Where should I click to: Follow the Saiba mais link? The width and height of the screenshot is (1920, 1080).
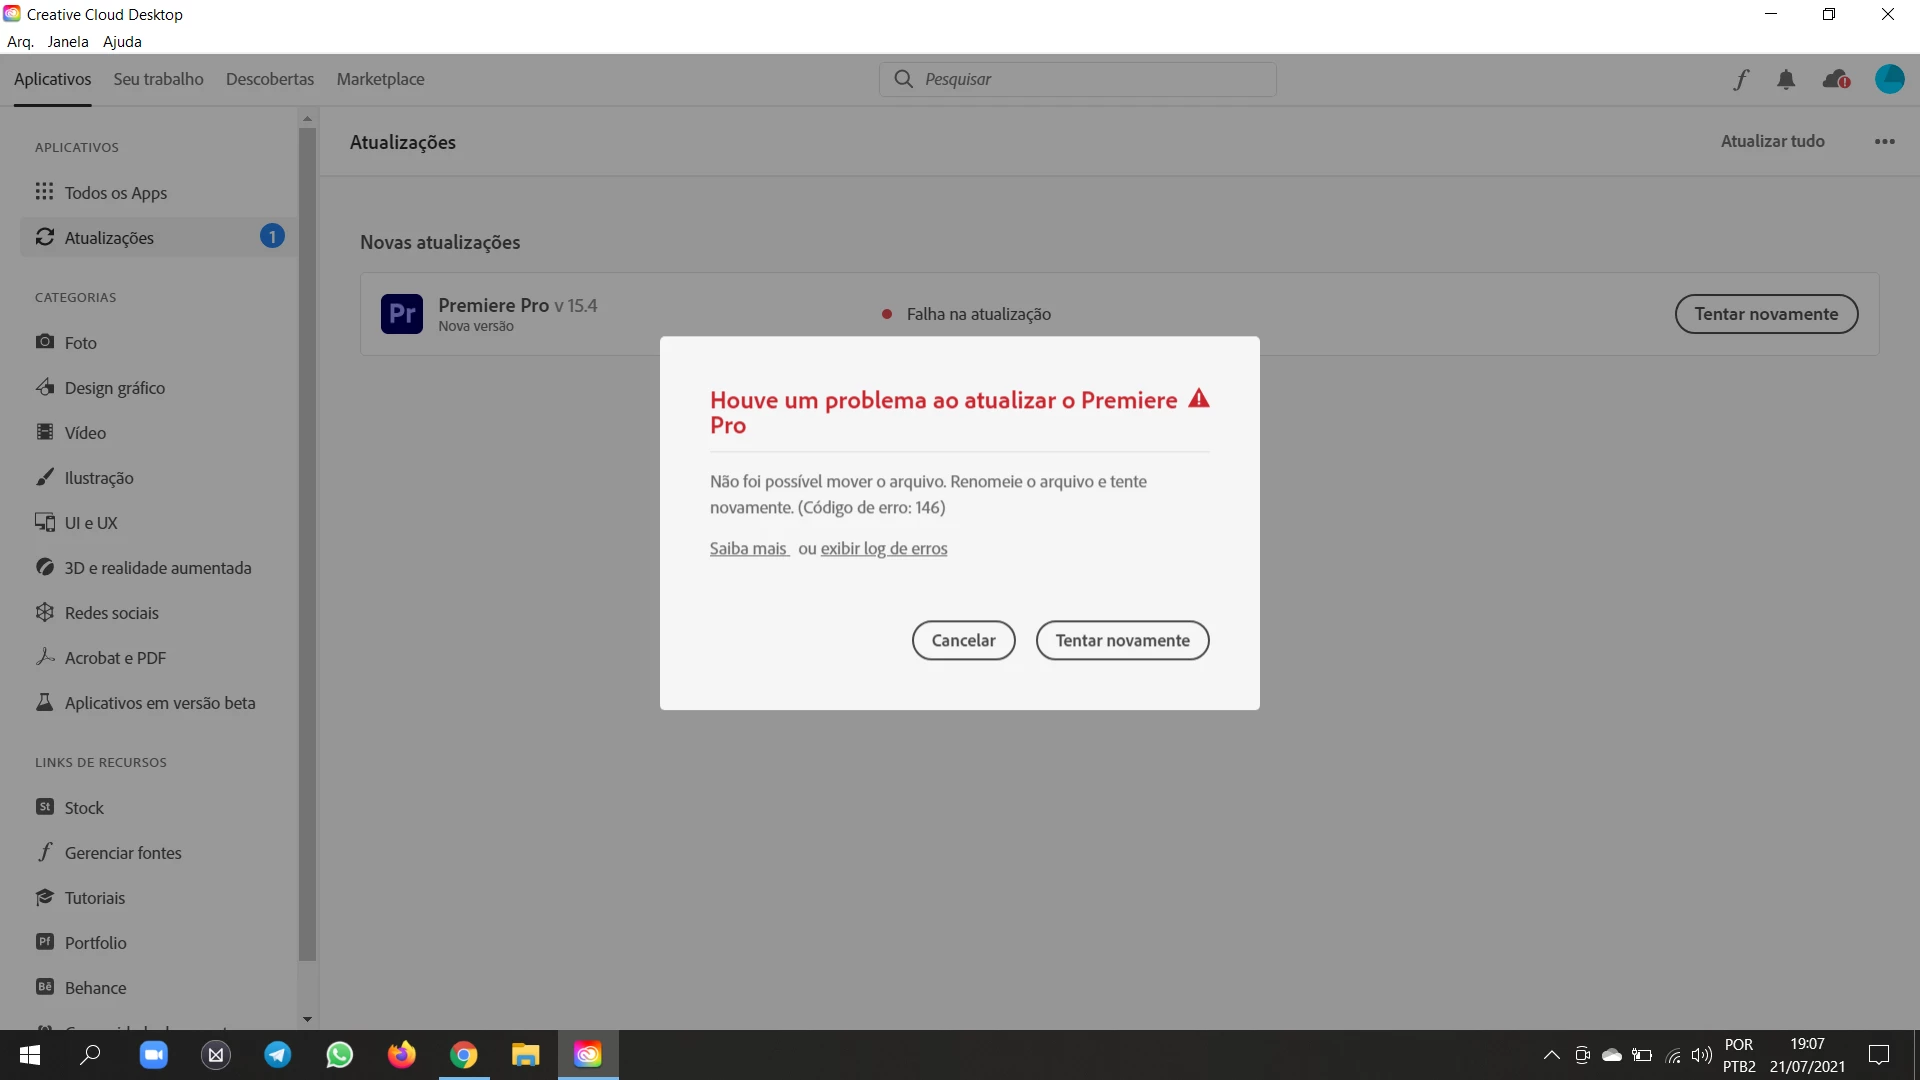(x=748, y=549)
